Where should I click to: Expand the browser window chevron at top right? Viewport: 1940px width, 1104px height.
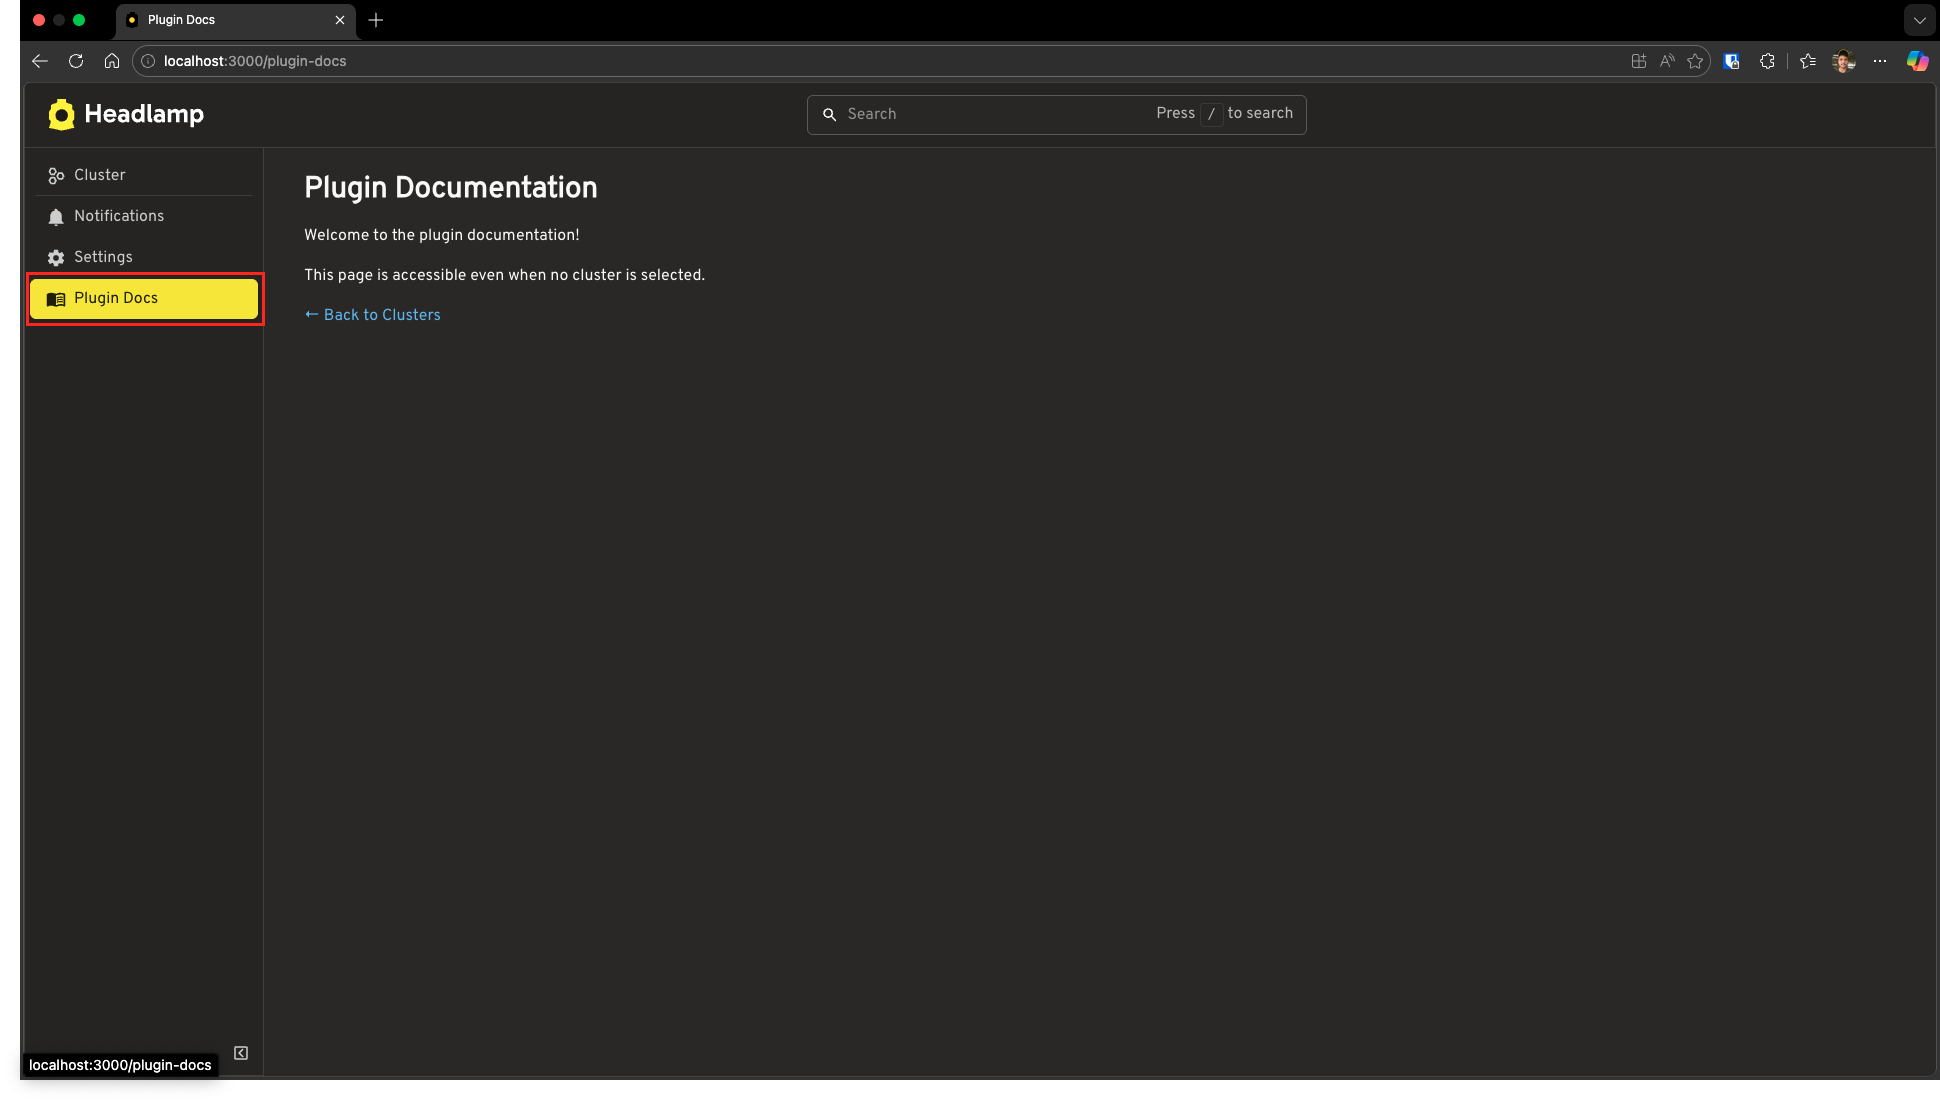click(1919, 20)
